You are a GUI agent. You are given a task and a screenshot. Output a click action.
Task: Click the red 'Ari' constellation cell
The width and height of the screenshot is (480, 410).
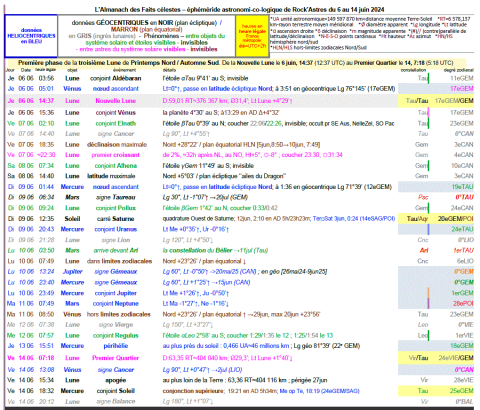tap(424, 250)
